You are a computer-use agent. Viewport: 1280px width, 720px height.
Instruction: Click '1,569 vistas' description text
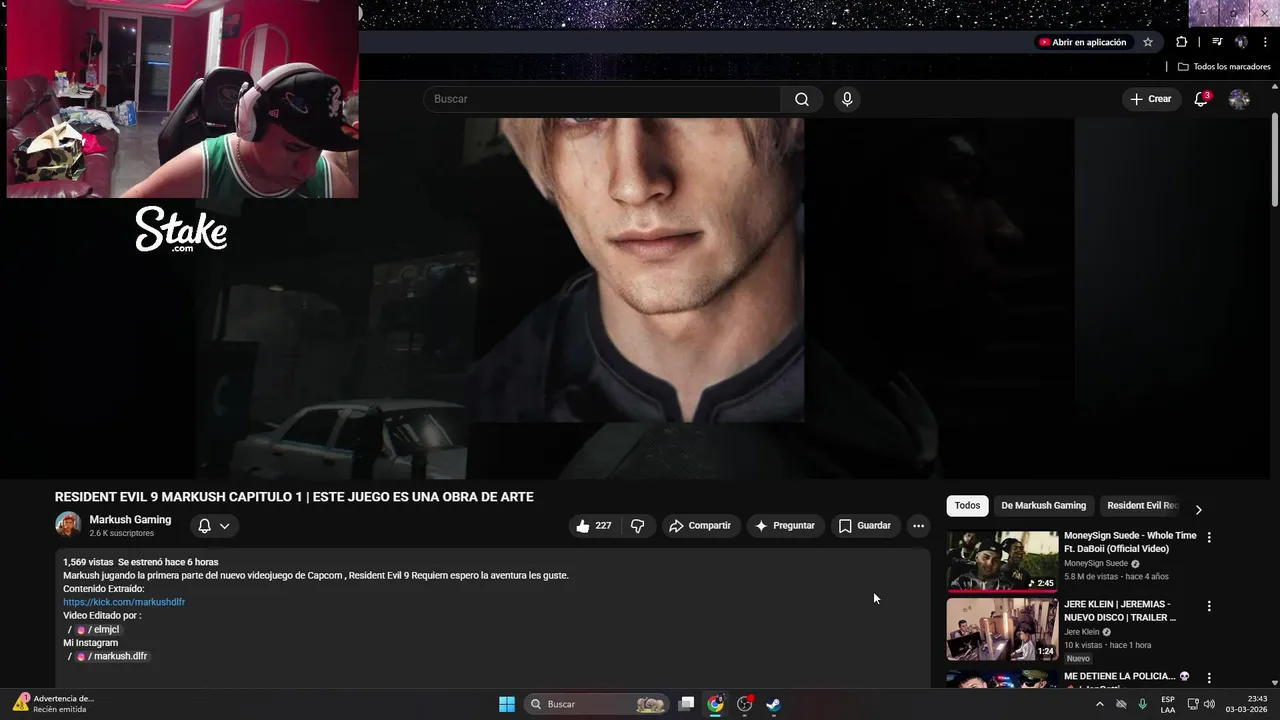87,562
